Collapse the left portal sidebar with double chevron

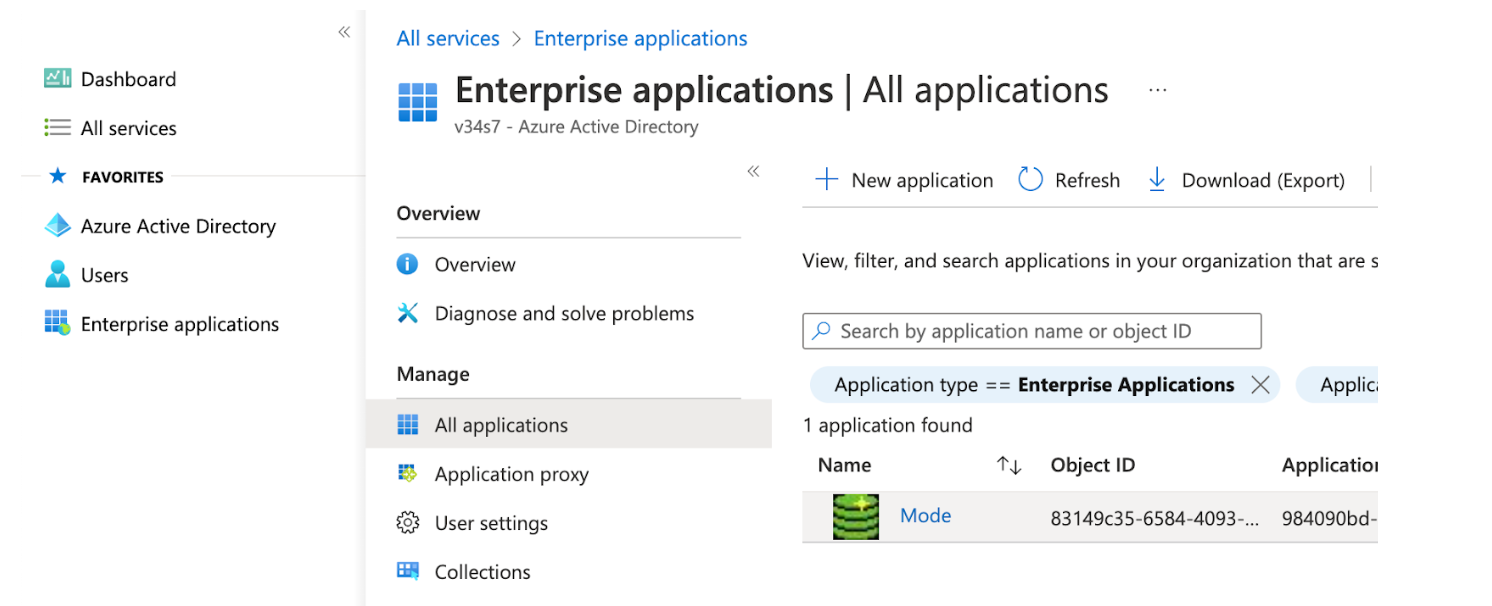(x=344, y=32)
